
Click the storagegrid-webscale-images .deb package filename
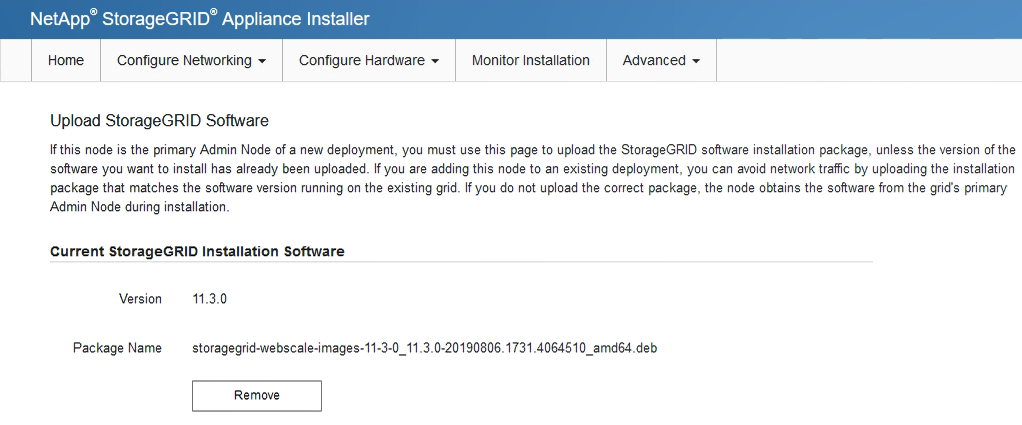[x=424, y=348]
